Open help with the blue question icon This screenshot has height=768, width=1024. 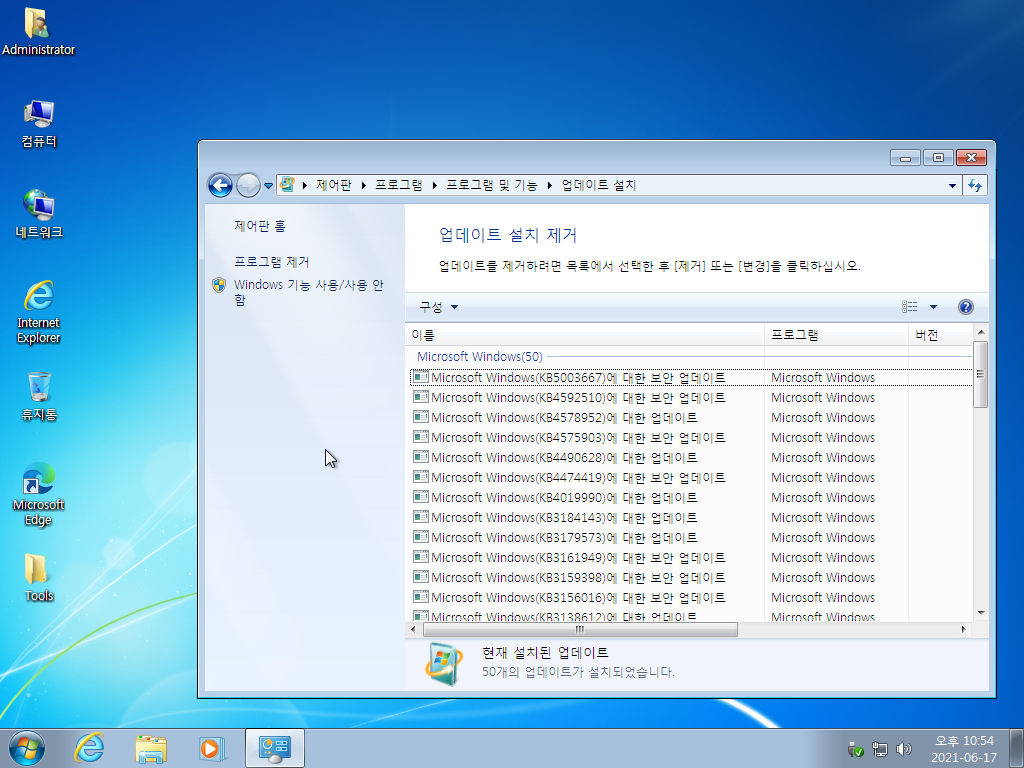[966, 307]
